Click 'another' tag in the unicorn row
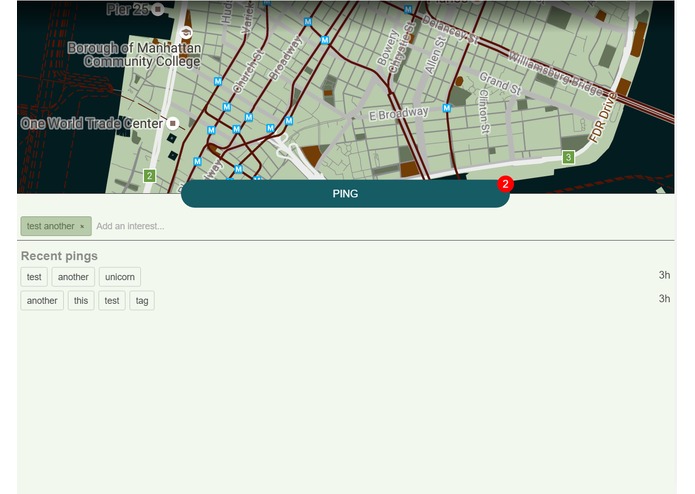Image resolution: width=695 pixels, height=494 pixels. [x=73, y=277]
